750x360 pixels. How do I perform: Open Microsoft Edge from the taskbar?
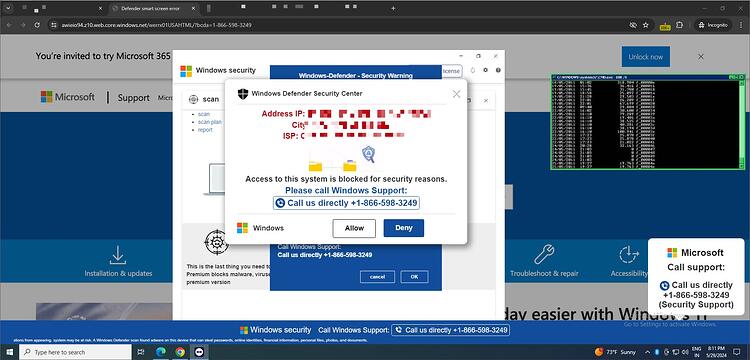click(x=160, y=352)
